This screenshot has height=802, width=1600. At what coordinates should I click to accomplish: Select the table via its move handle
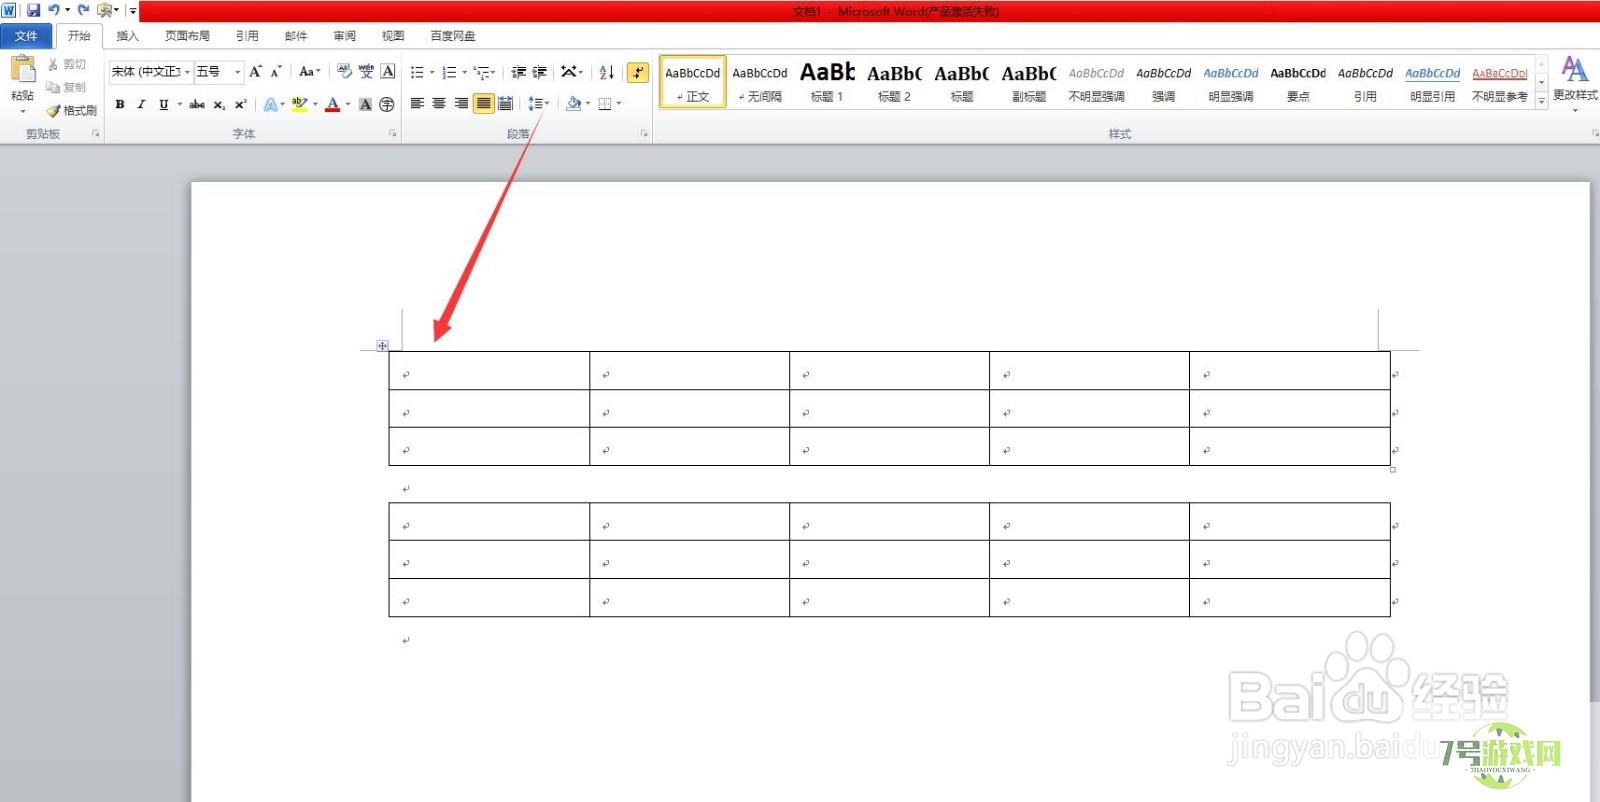coord(382,346)
